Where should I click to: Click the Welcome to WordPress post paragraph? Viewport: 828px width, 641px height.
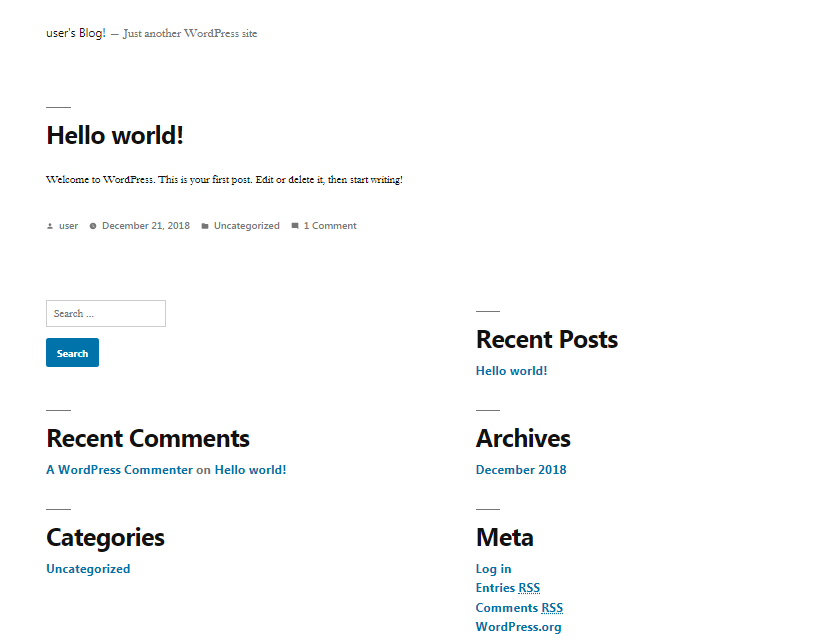224,180
